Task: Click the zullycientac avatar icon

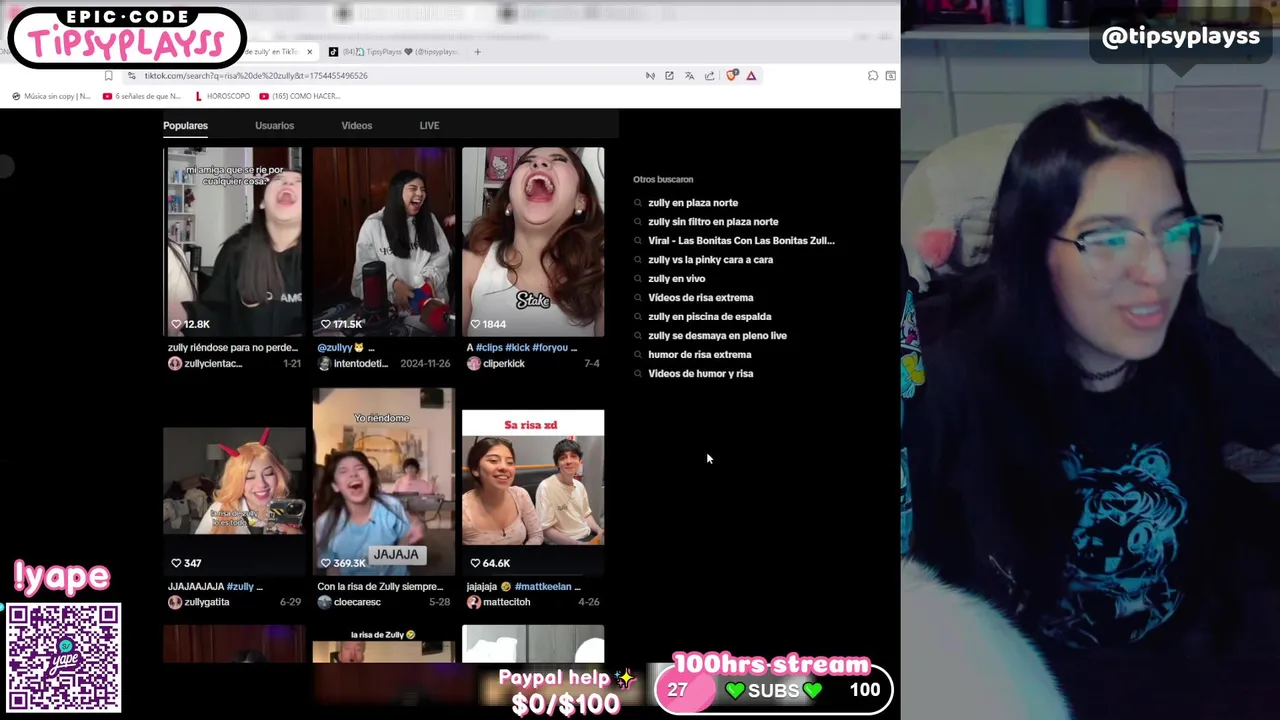Action: coord(175,364)
